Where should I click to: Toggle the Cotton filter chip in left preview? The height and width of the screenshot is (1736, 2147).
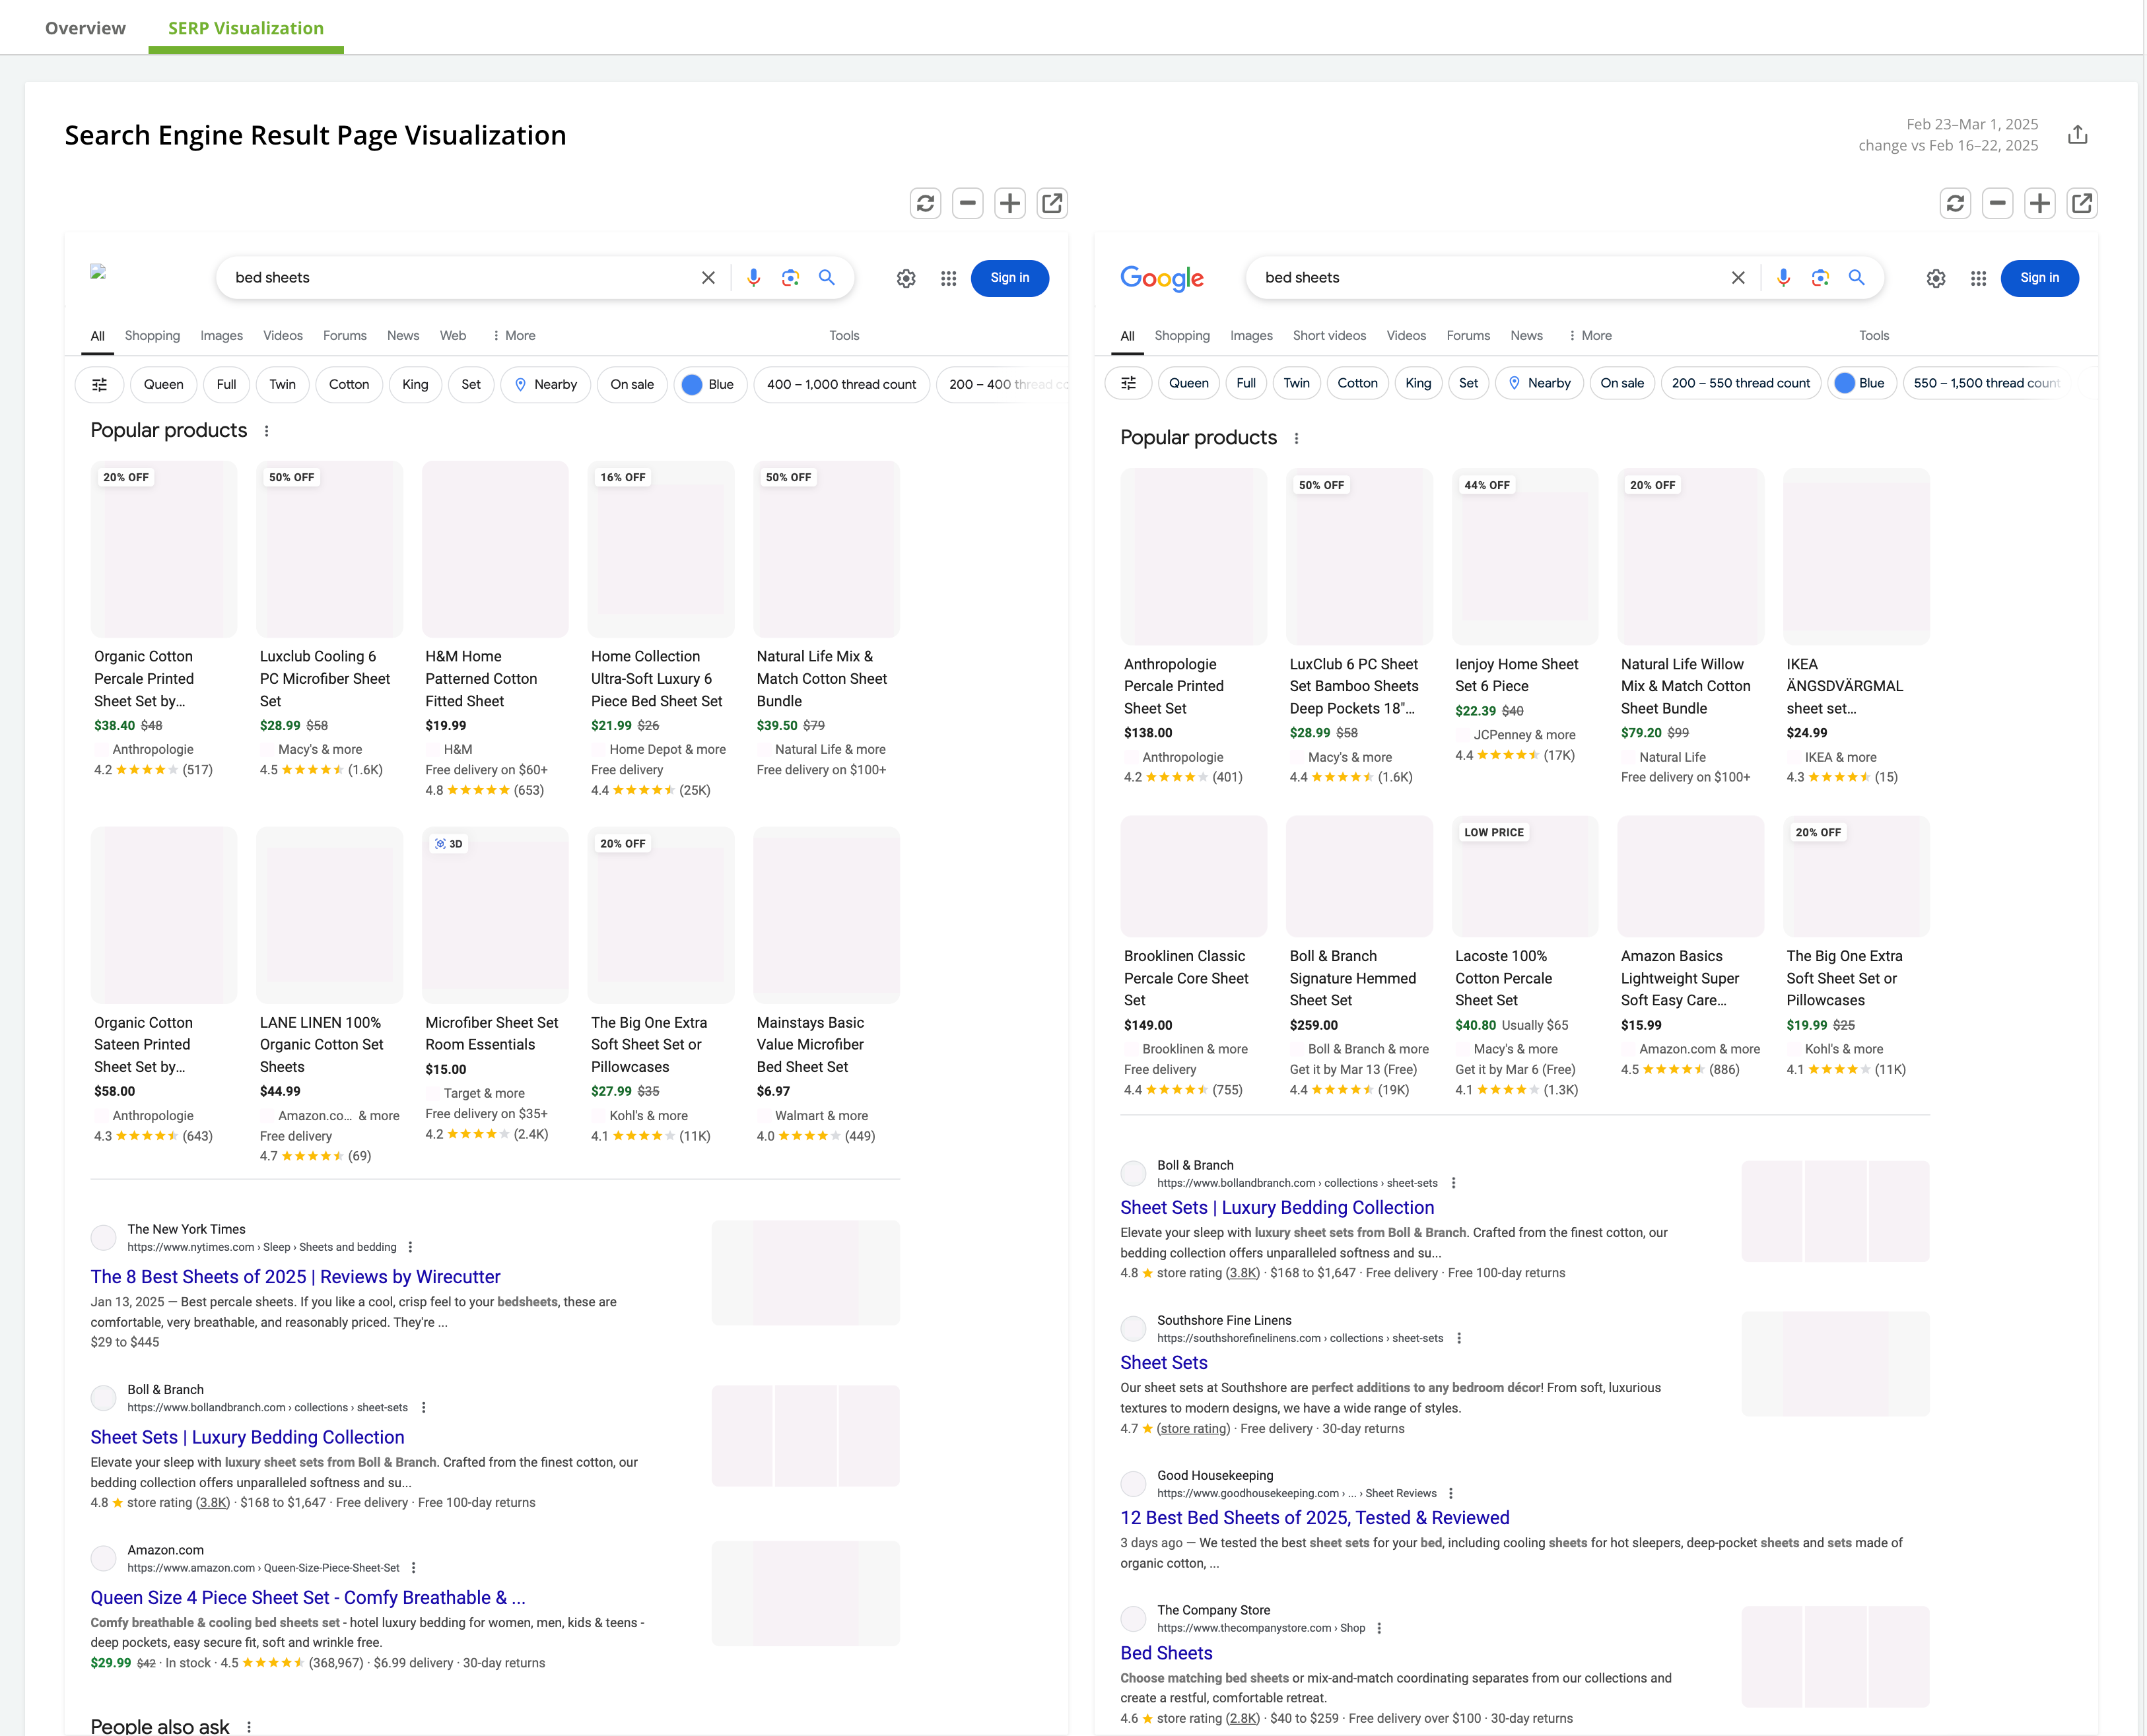(x=349, y=385)
